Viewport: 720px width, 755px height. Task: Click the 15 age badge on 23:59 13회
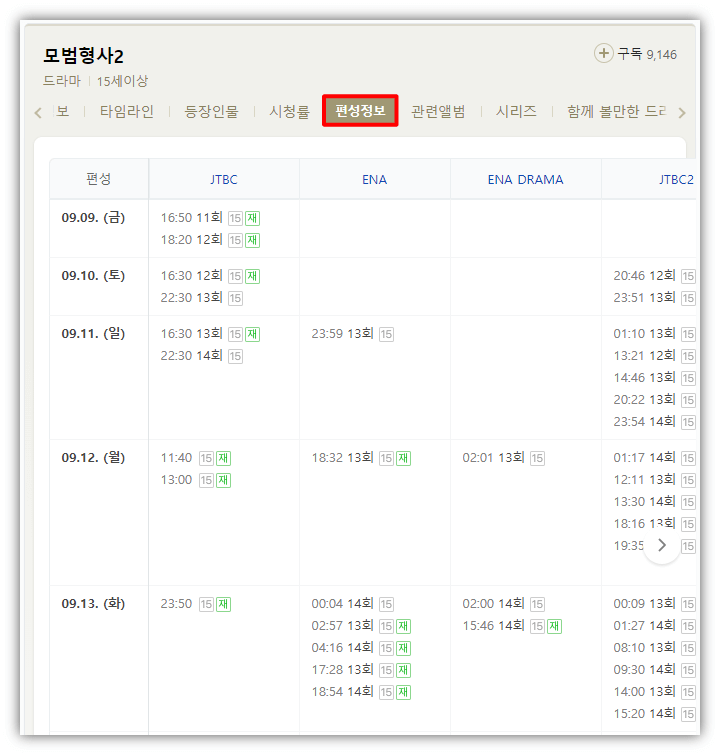(386, 334)
